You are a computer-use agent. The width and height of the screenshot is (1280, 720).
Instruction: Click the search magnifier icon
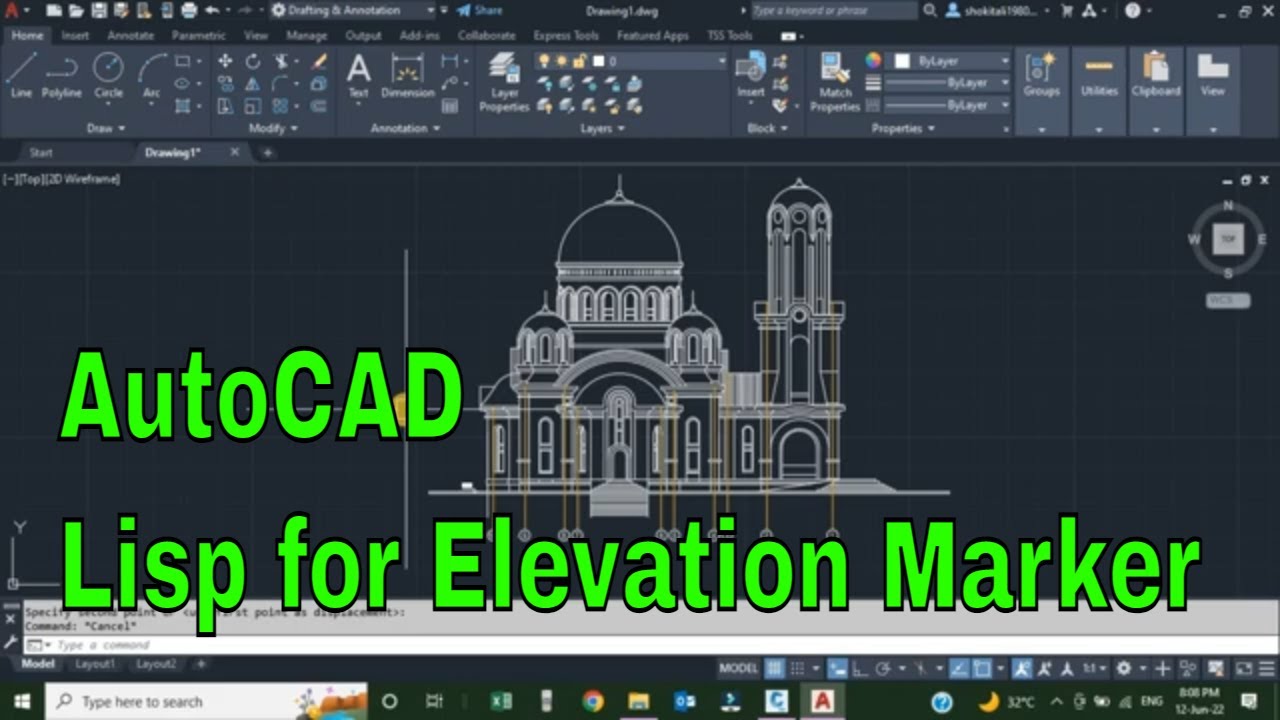(930, 10)
